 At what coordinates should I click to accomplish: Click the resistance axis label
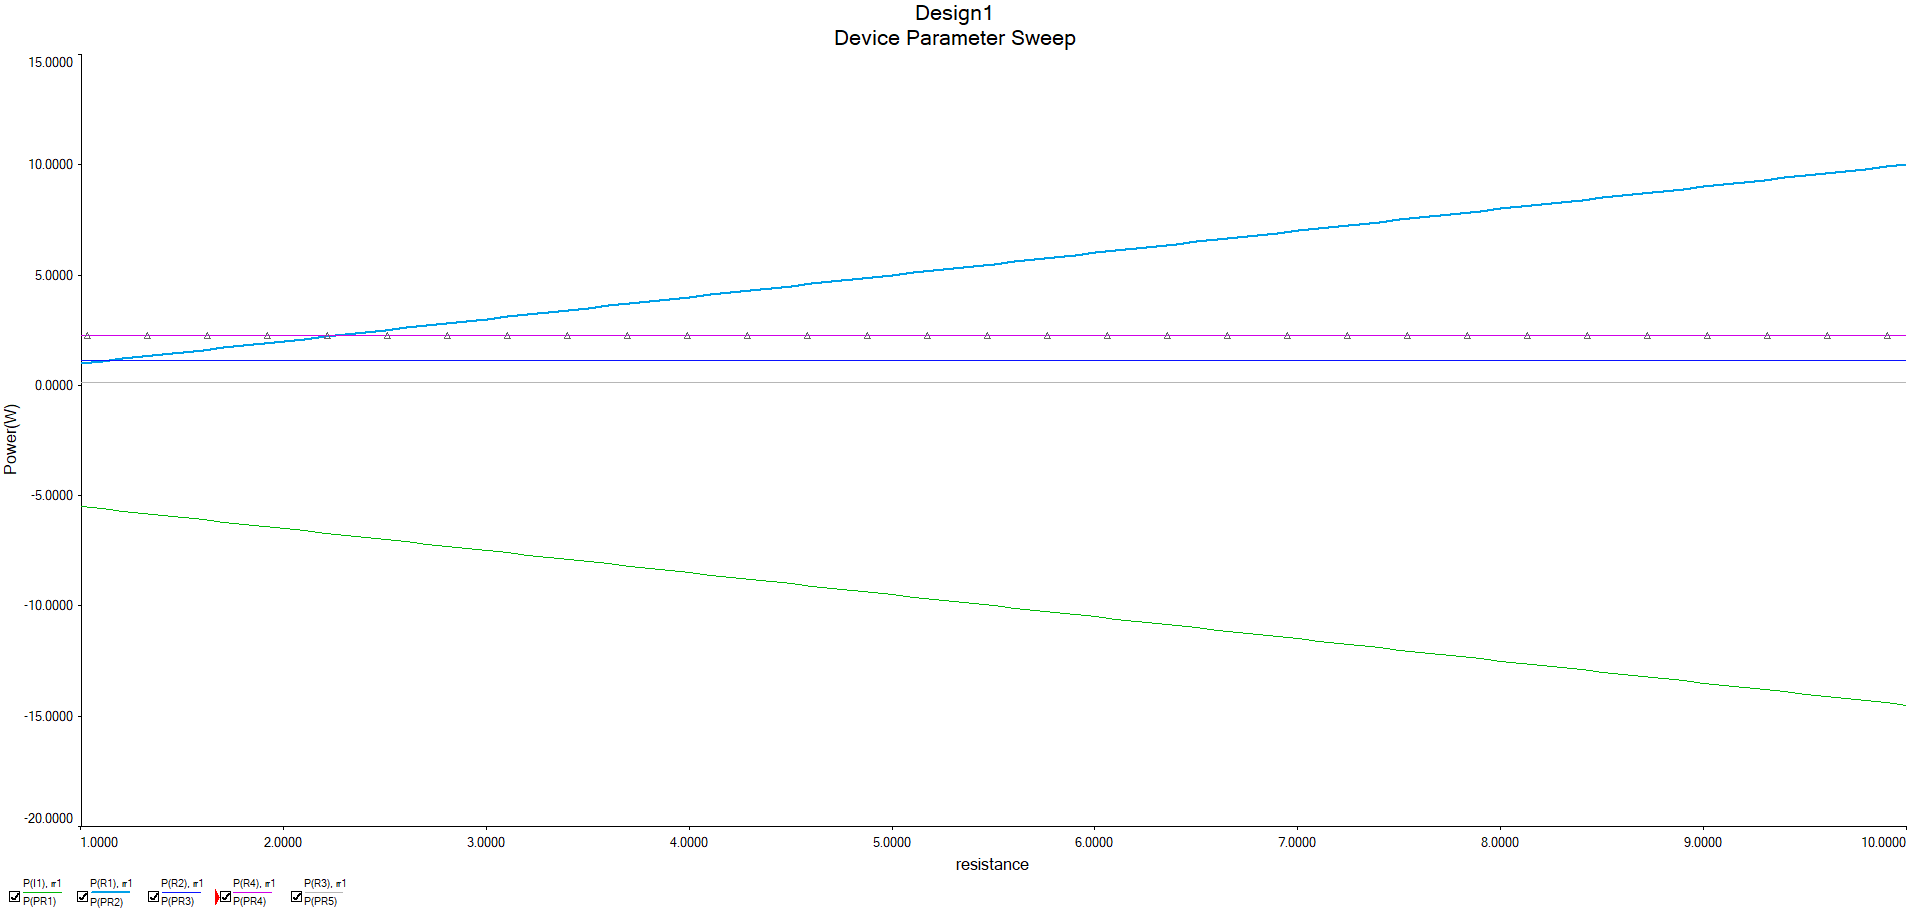pos(992,864)
